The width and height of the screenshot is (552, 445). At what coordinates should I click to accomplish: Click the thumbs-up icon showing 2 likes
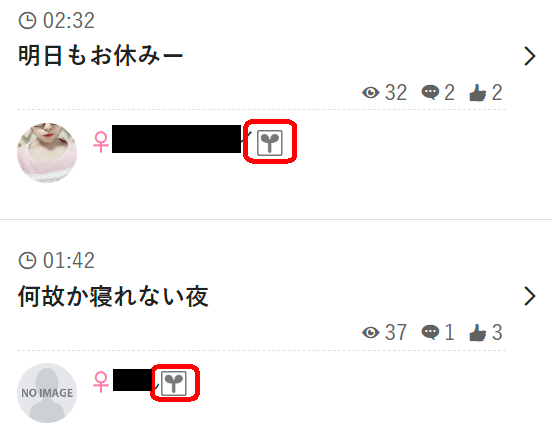[x=478, y=93]
